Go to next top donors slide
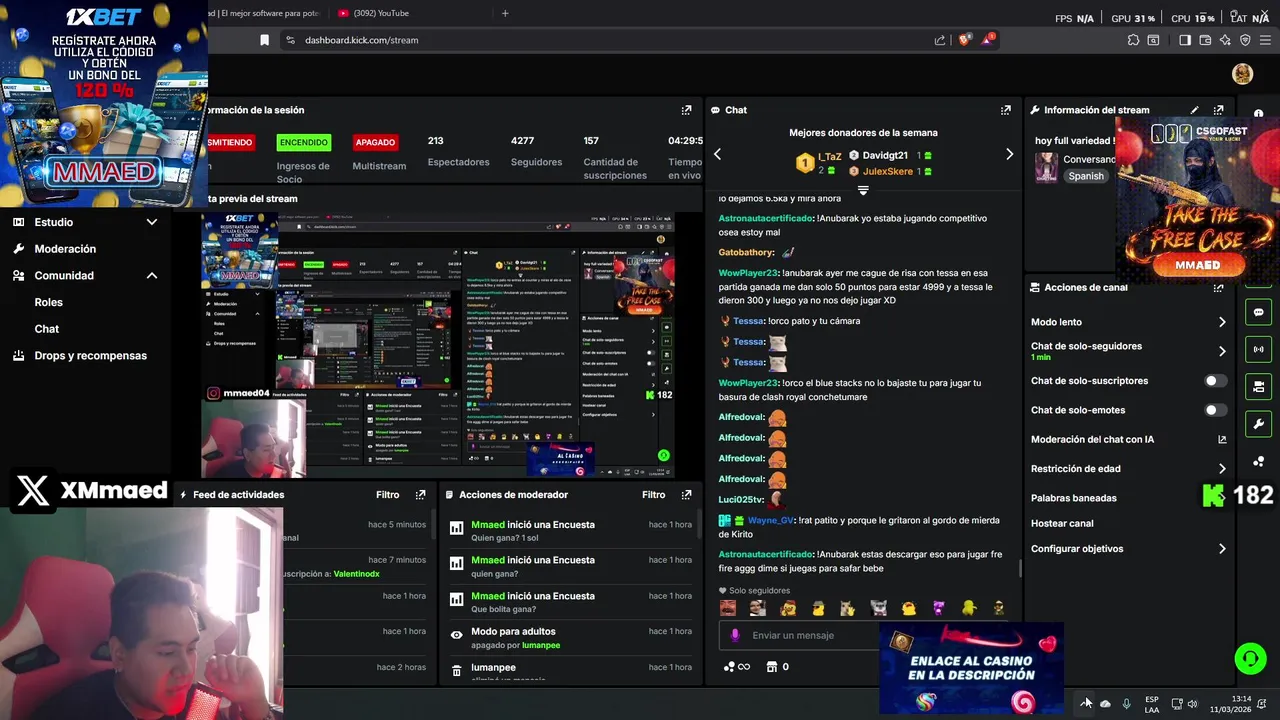This screenshot has width=1280, height=720. pos(1009,154)
